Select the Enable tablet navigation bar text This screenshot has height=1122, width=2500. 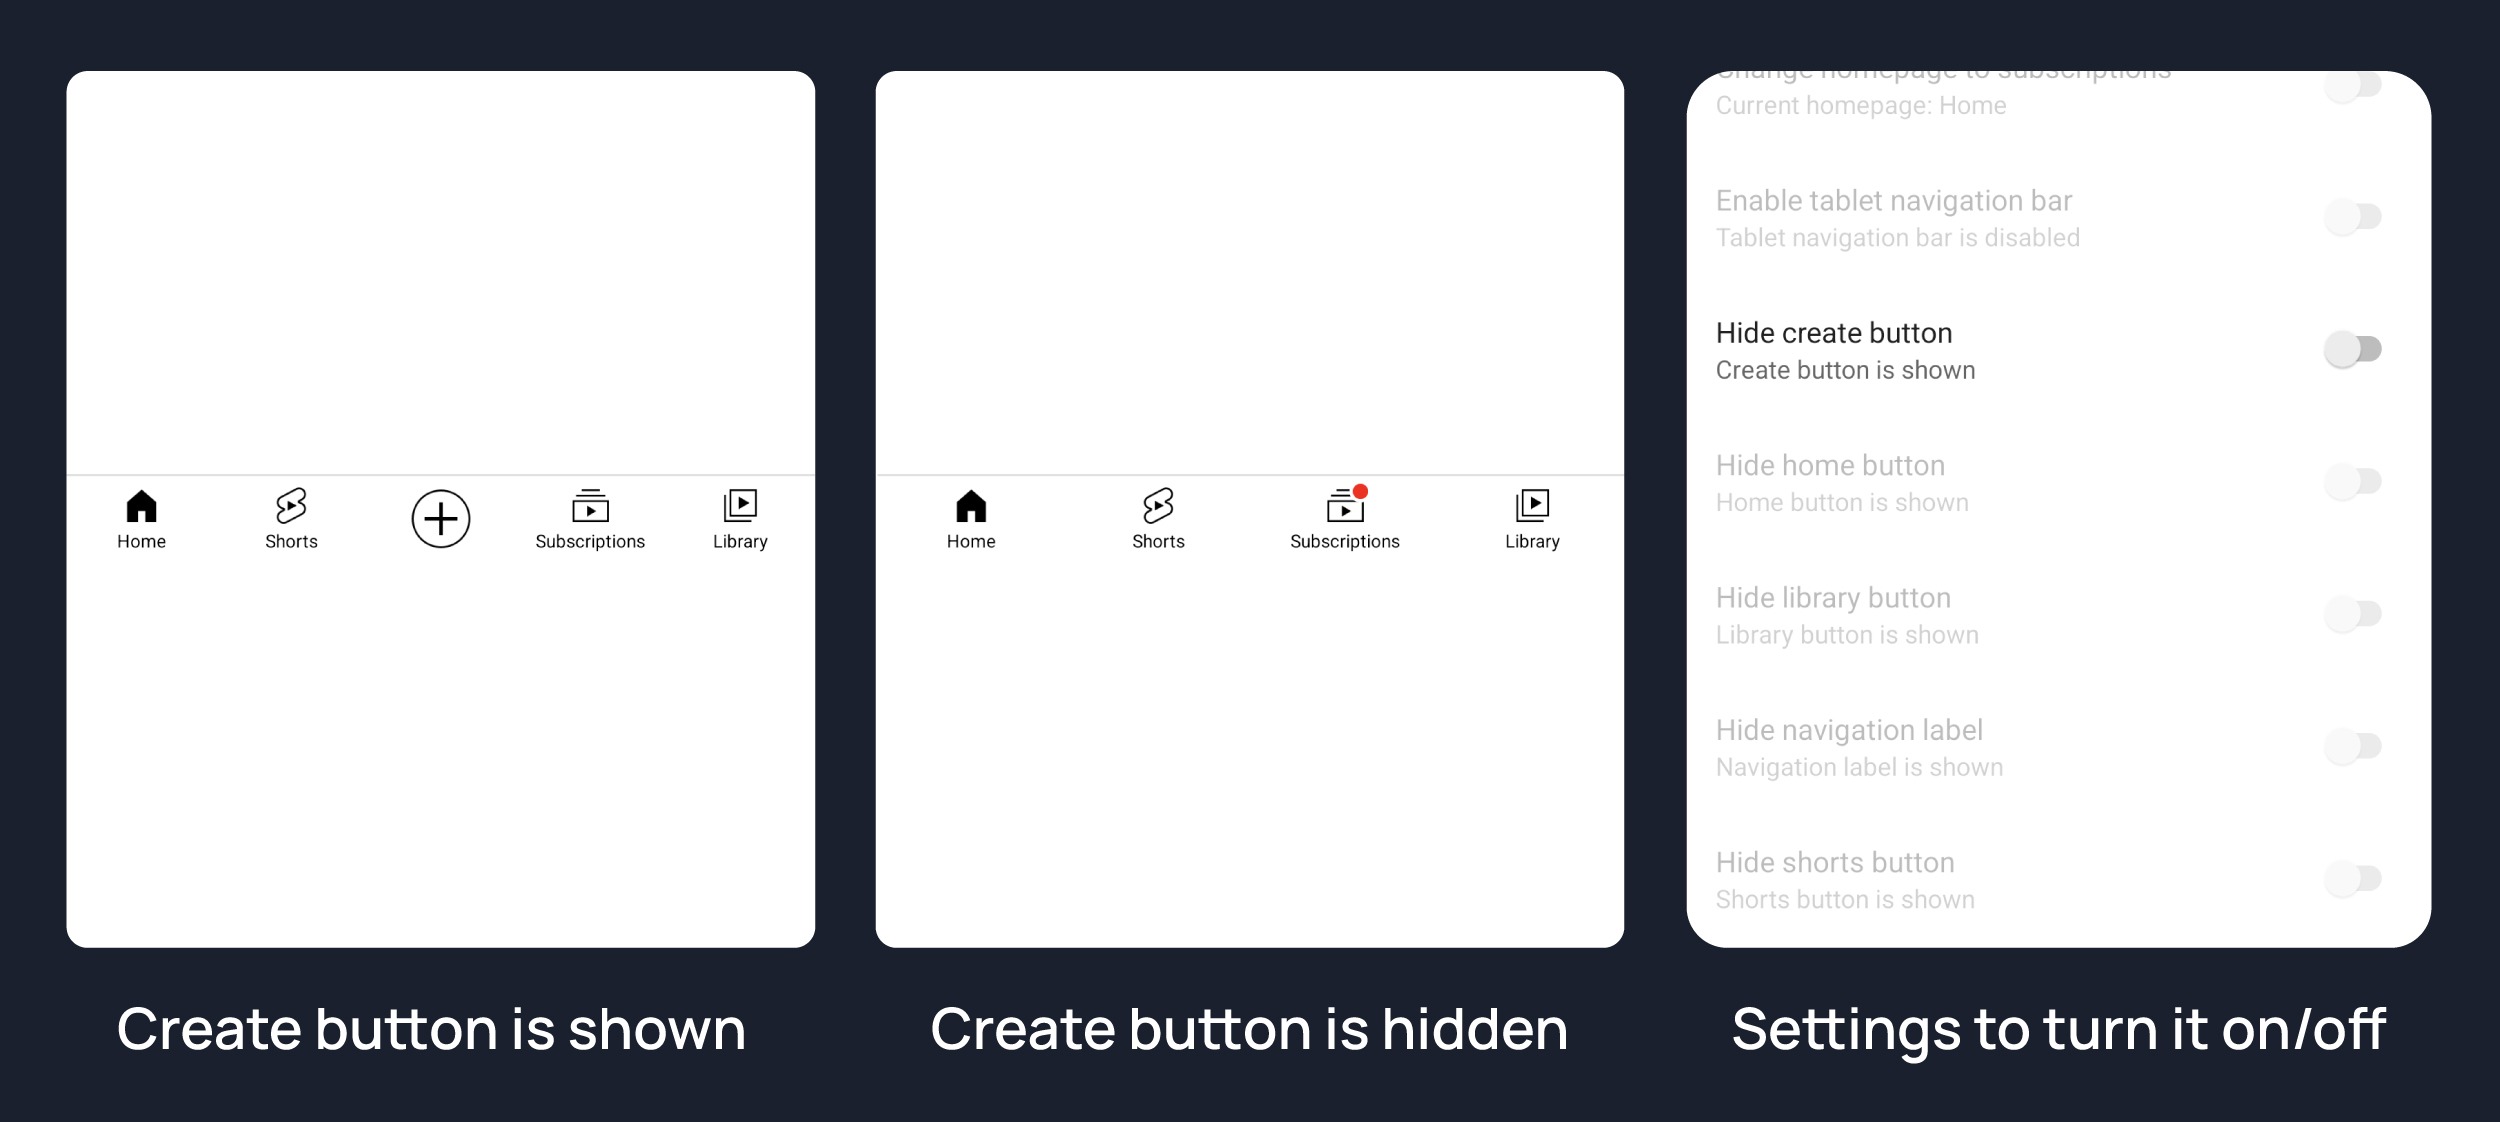pos(1894,201)
